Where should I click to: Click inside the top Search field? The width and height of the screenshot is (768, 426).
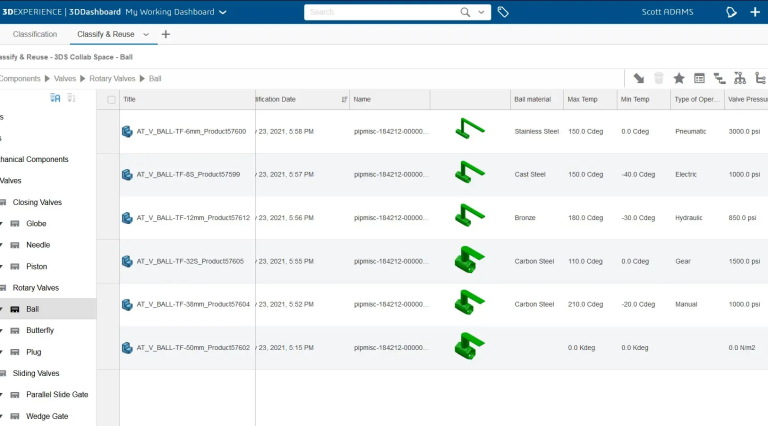click(380, 12)
